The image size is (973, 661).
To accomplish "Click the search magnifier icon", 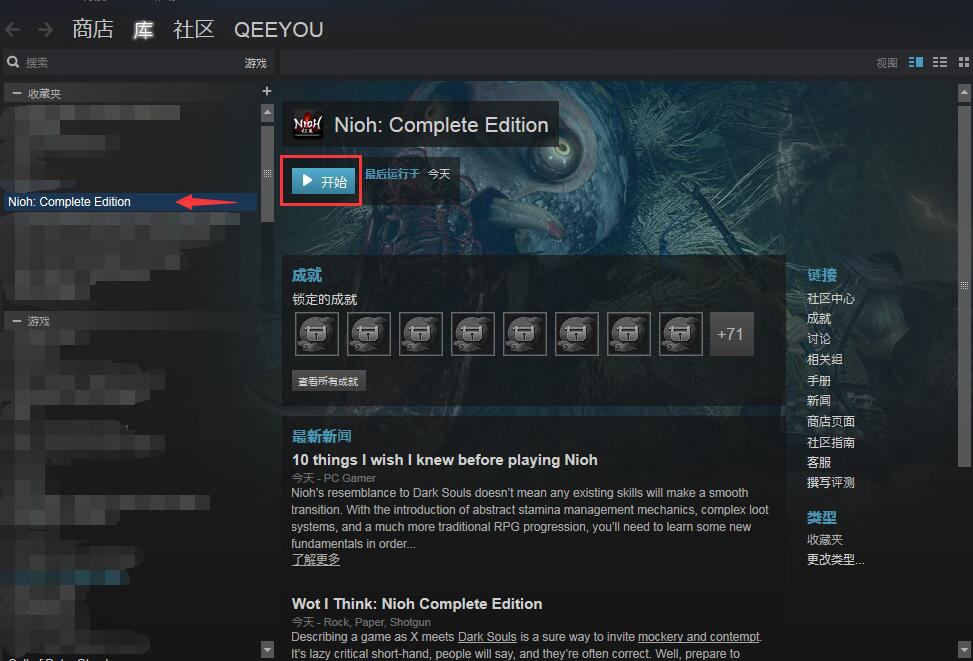I will pos(13,62).
